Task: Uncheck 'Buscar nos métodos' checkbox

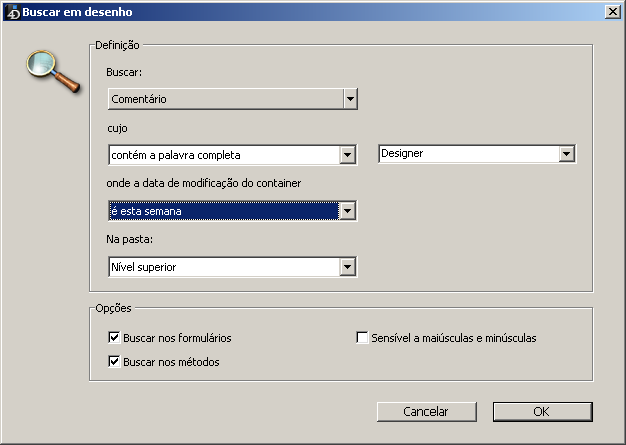Action: tap(113, 361)
